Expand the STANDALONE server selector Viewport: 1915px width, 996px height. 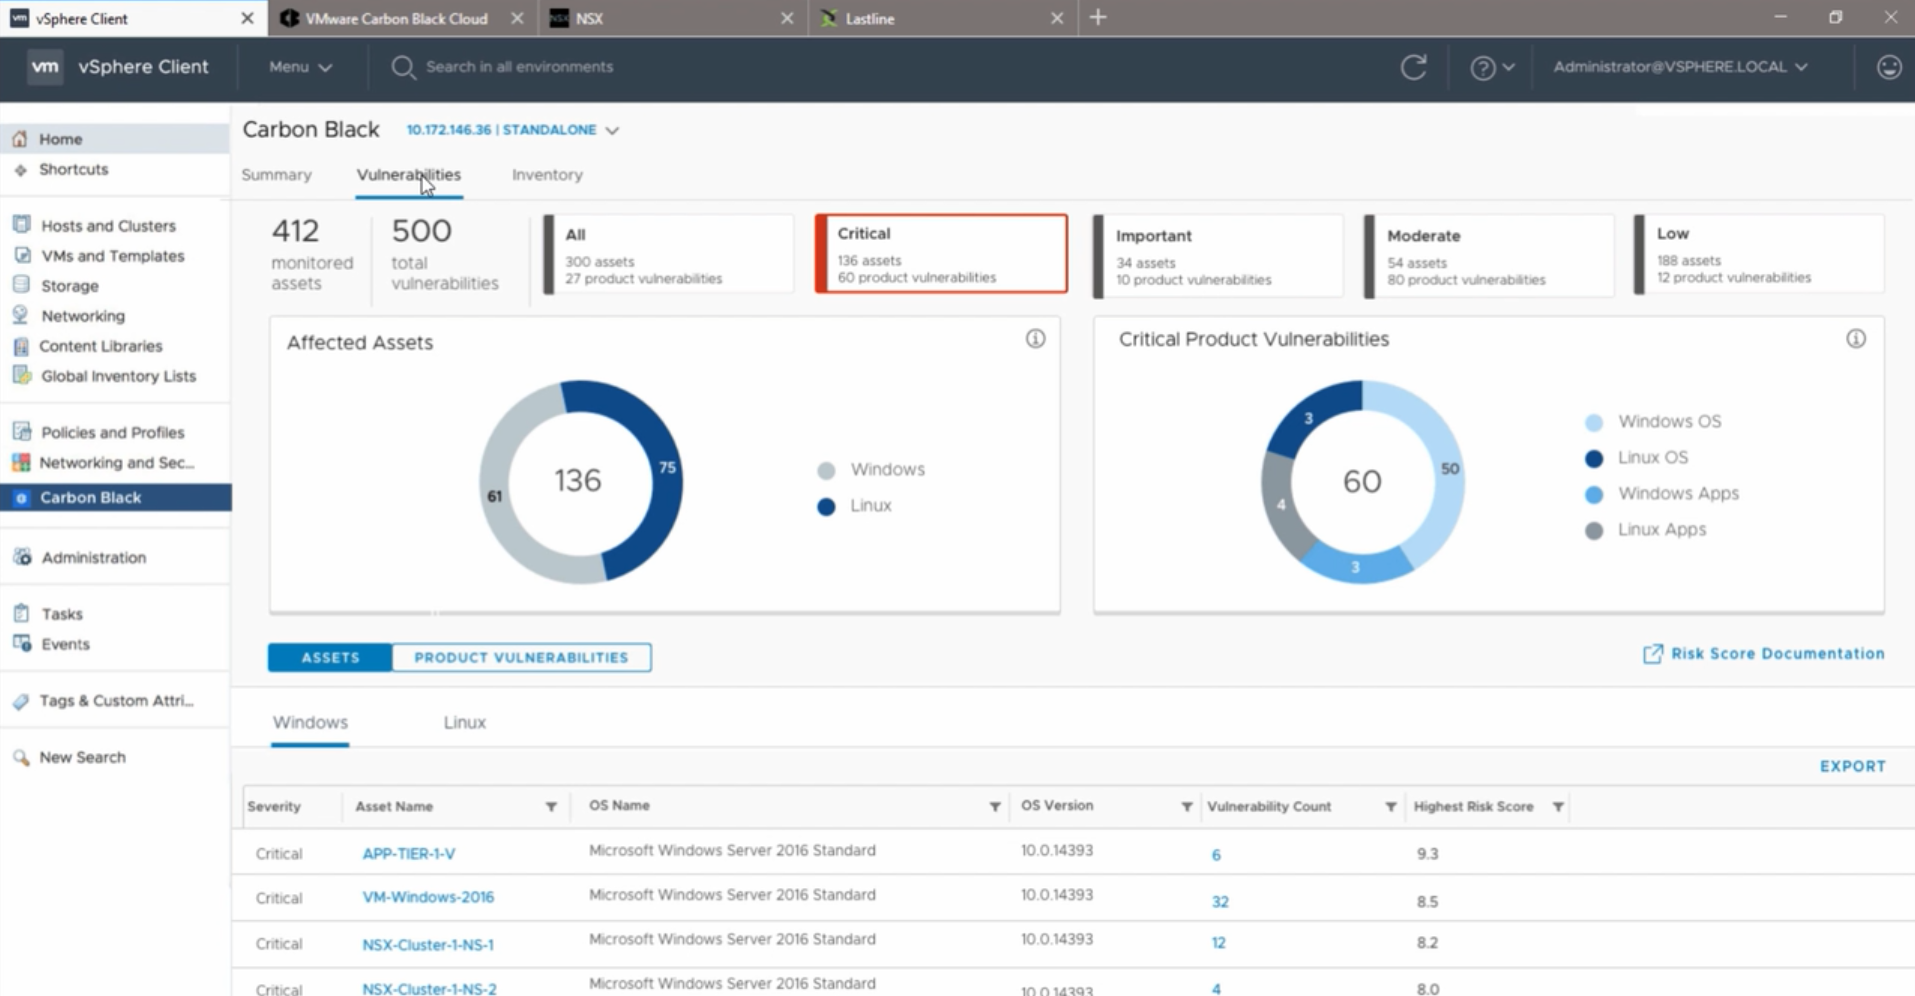tap(612, 130)
